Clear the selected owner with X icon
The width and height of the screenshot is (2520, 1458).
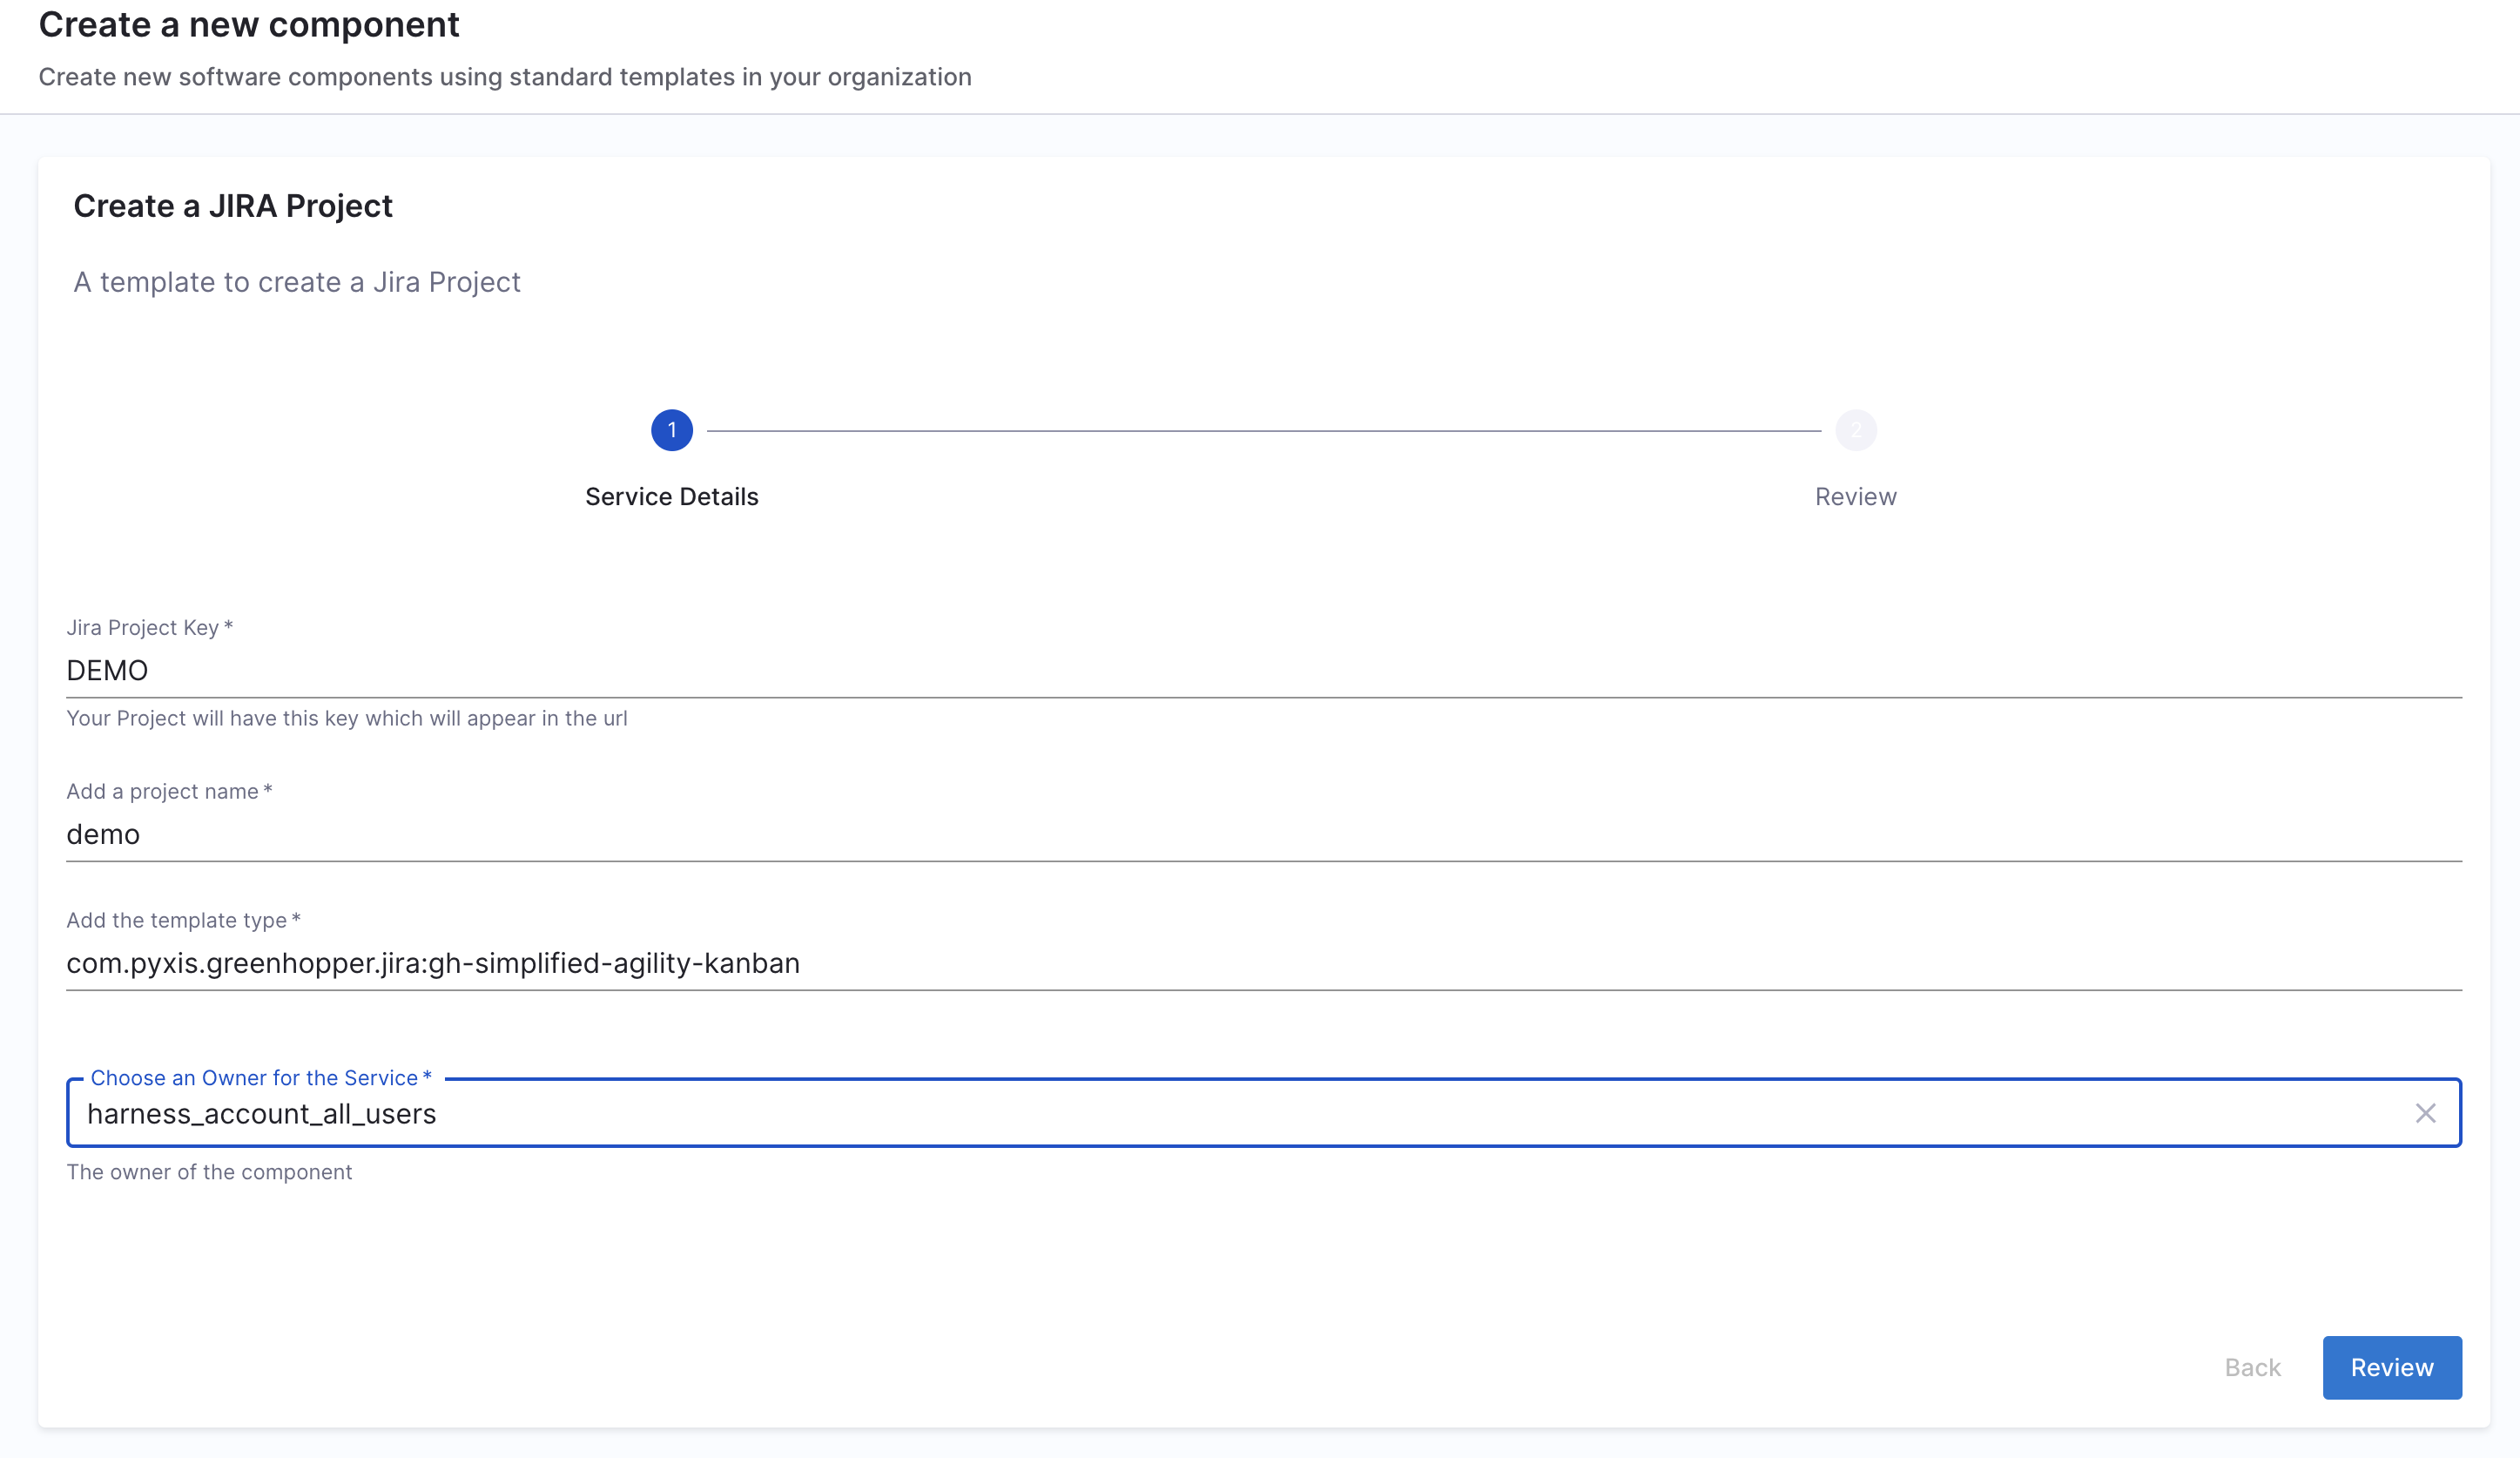[2424, 1113]
